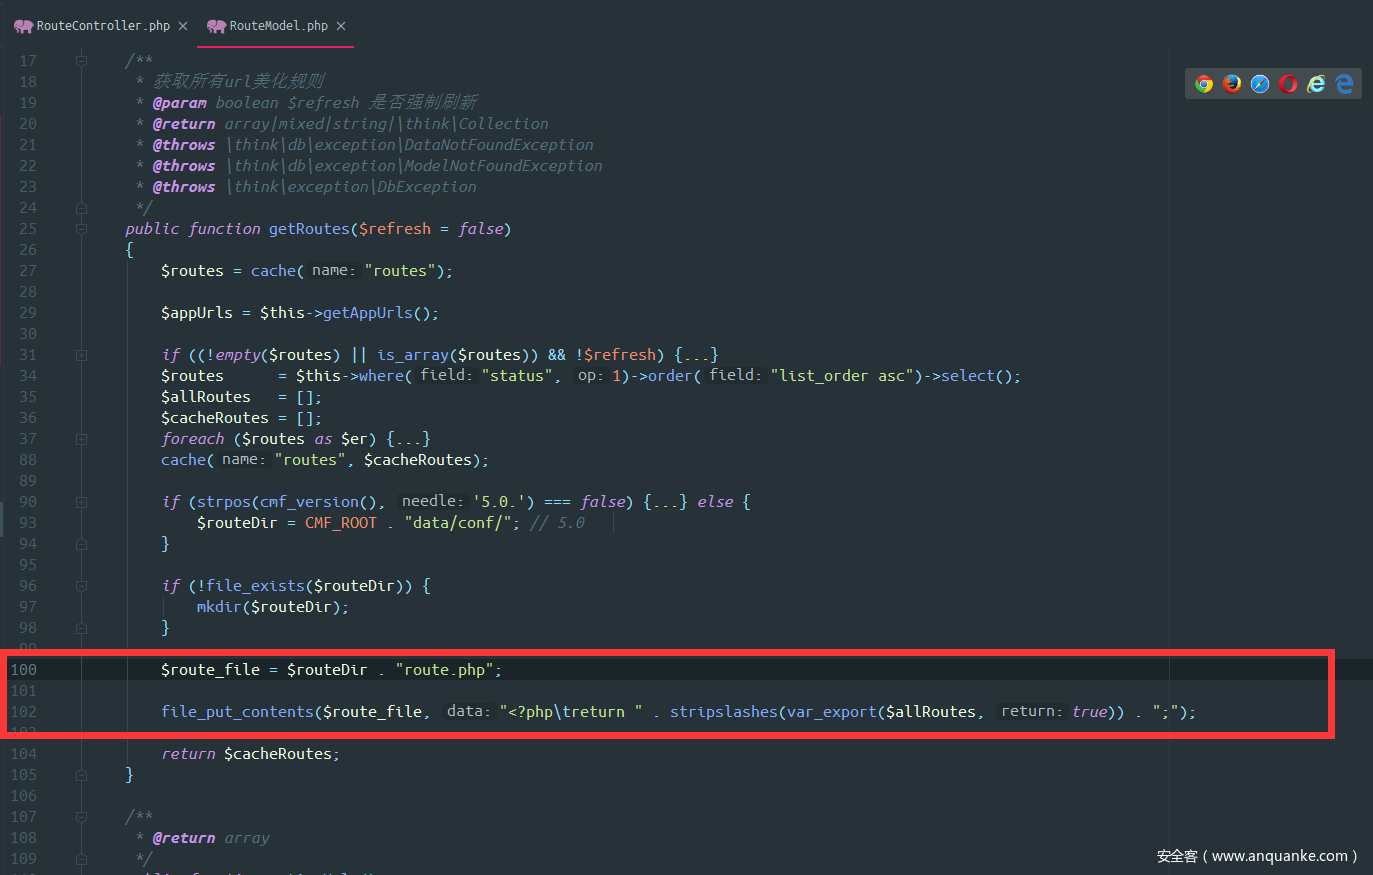The width and height of the screenshot is (1373, 875).
Task: Open file in Microsoft Edge icon
Action: [1344, 84]
